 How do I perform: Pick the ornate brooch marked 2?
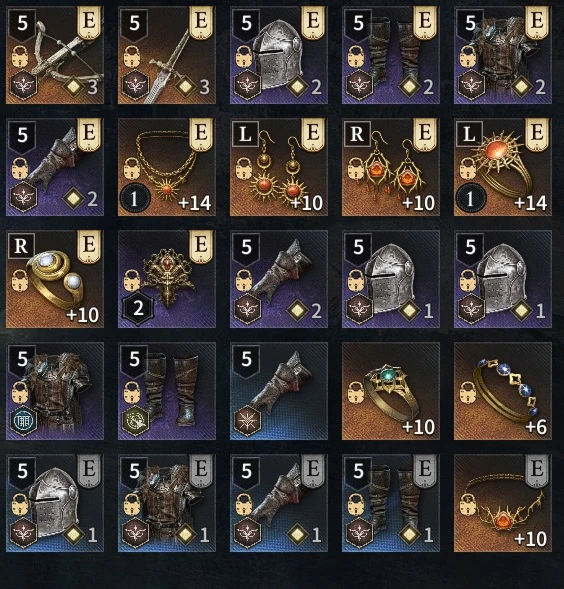coord(167,279)
